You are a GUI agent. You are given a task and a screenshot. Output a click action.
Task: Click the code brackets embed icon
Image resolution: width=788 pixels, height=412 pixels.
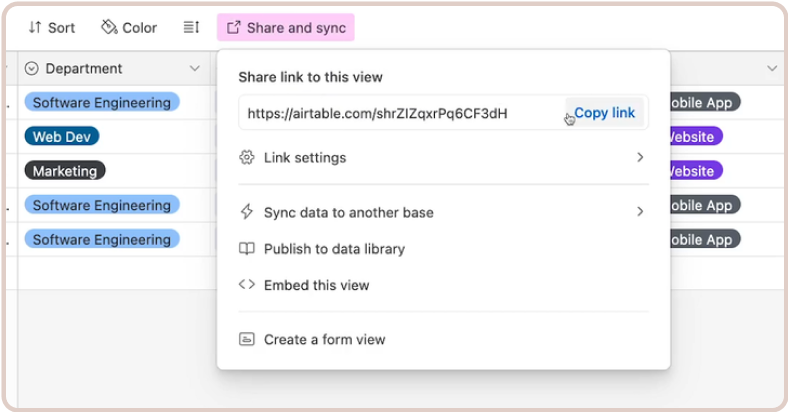(246, 285)
